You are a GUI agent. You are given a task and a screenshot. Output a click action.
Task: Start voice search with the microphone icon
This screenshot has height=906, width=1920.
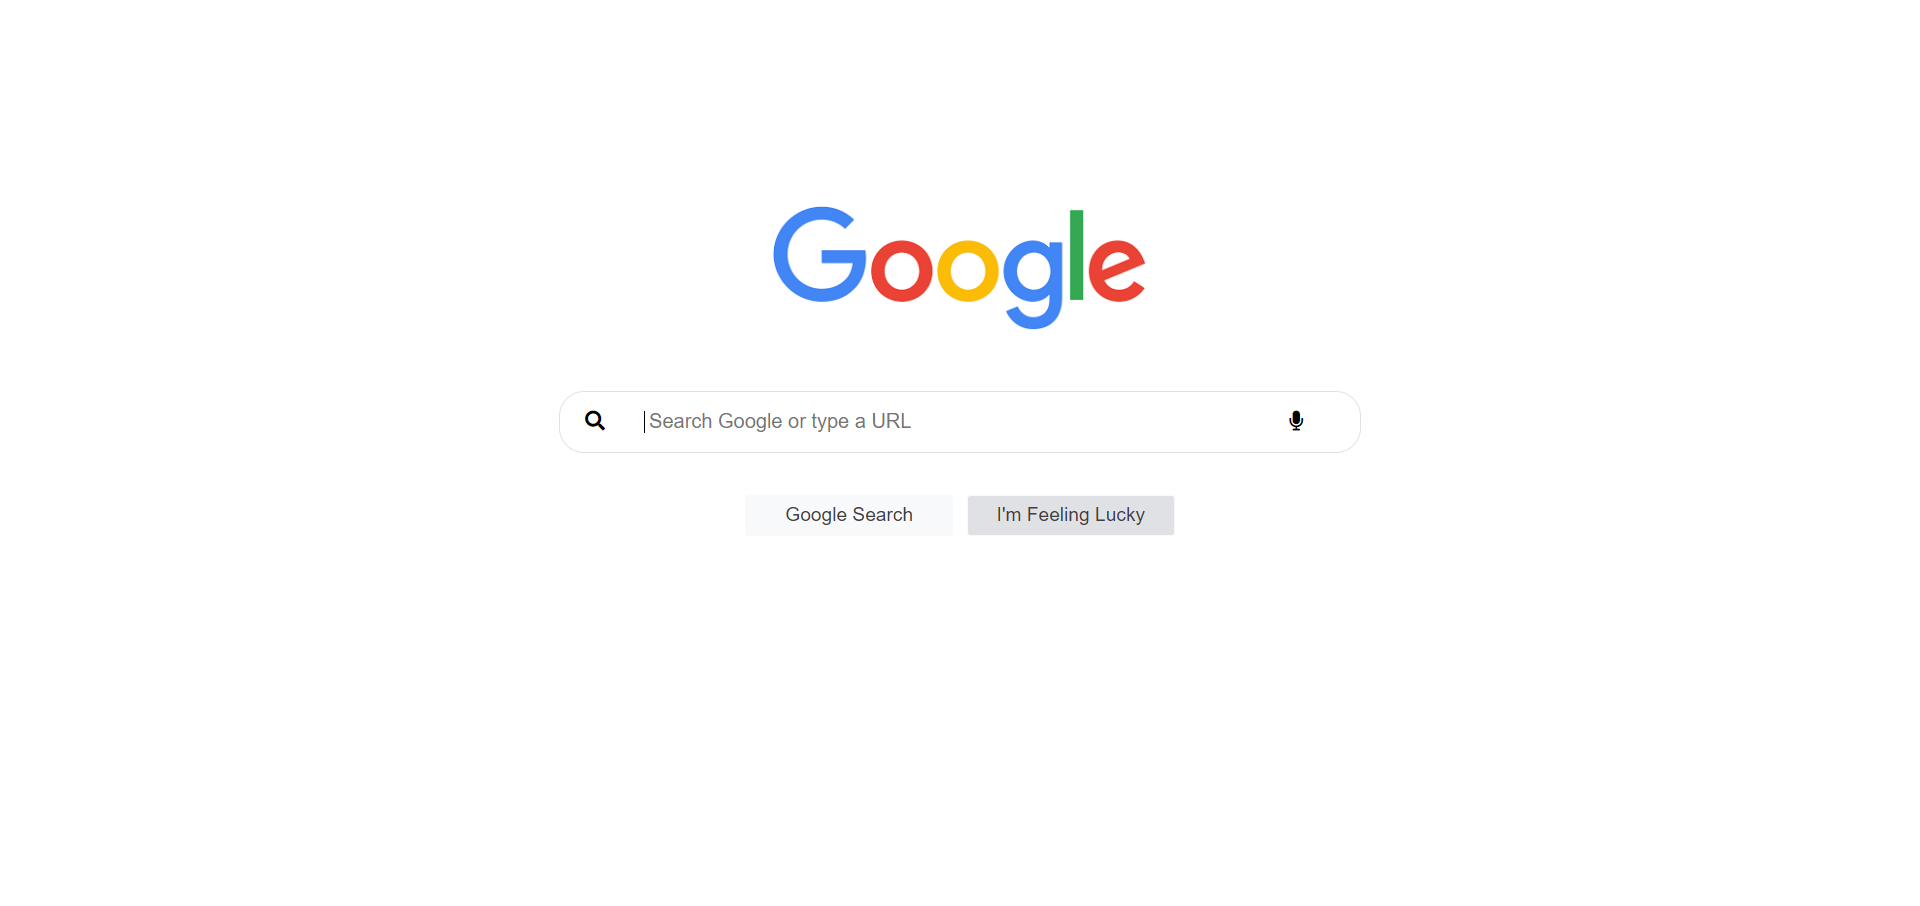pos(1296,421)
